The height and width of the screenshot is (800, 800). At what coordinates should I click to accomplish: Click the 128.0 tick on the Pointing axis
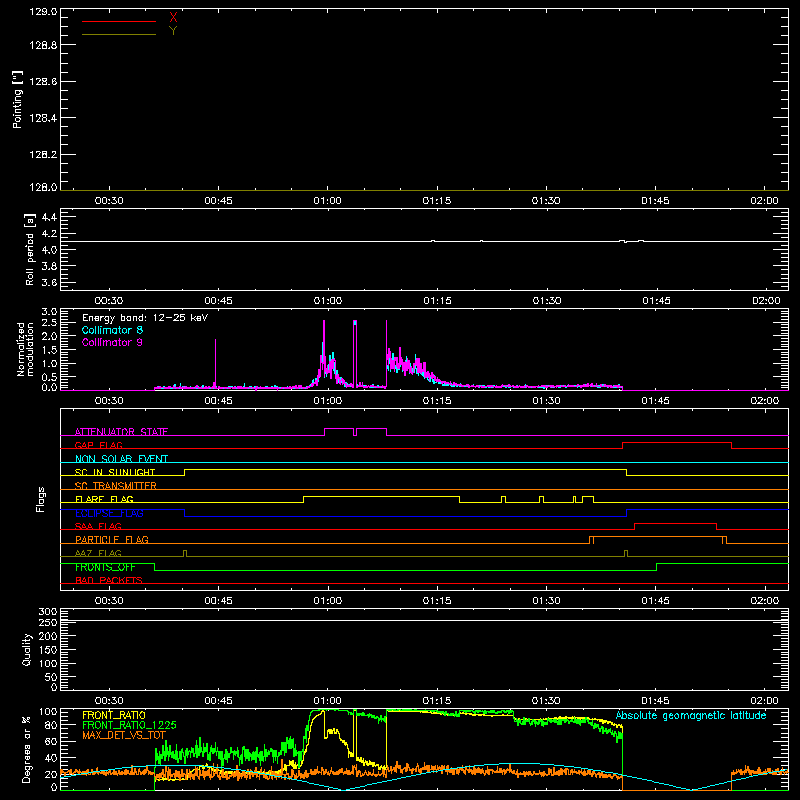click(x=43, y=187)
